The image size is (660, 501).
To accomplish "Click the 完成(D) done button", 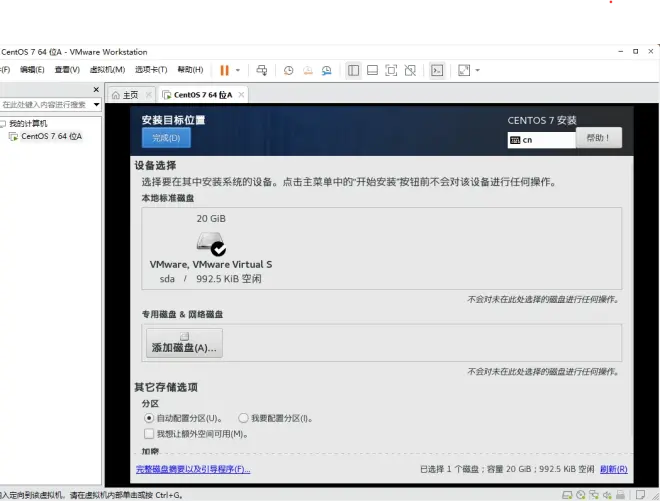I will tap(166, 138).
